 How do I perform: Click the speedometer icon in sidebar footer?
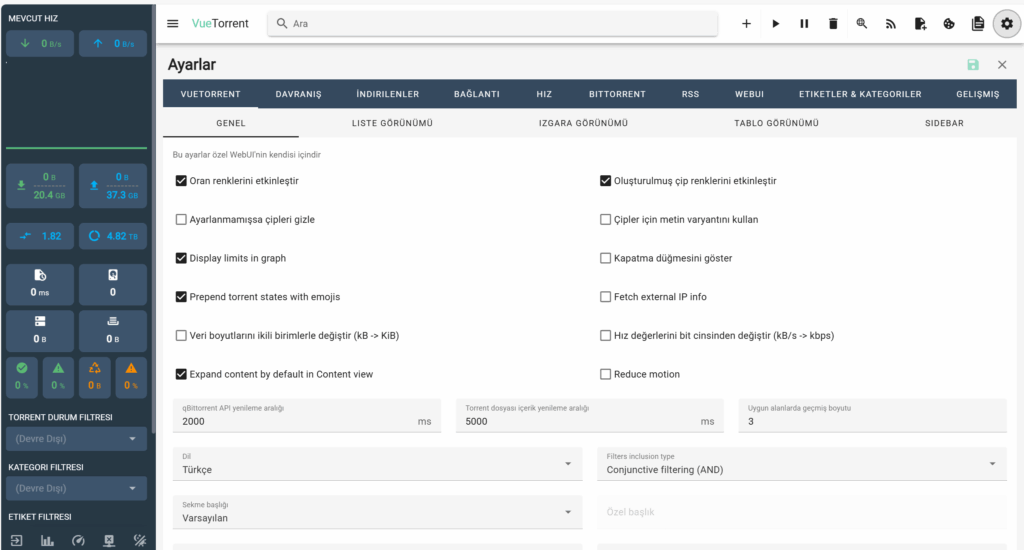78,541
